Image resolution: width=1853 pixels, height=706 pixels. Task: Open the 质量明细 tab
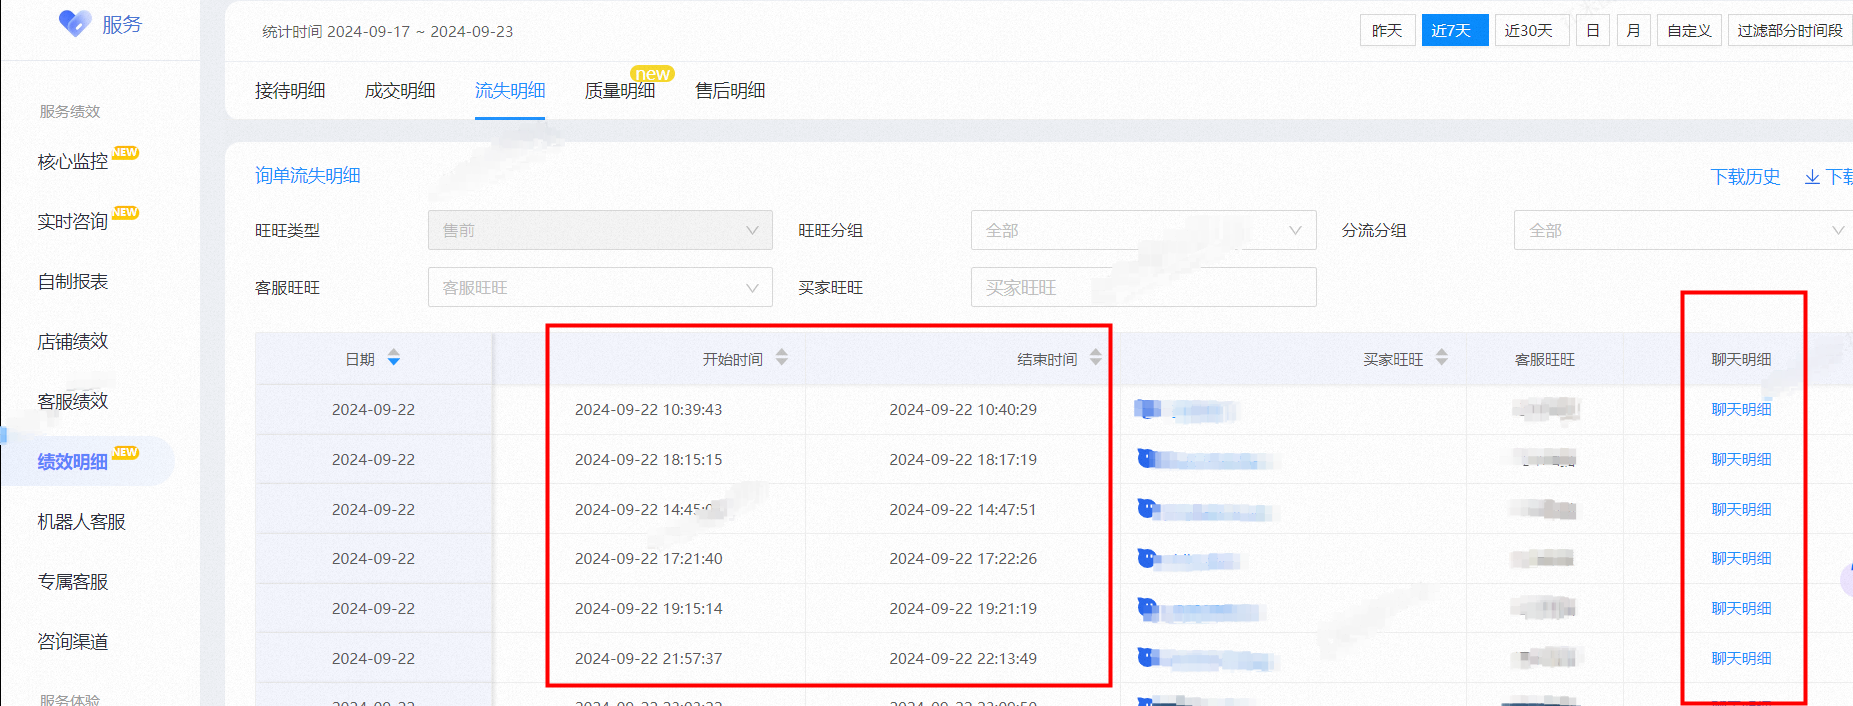point(620,91)
